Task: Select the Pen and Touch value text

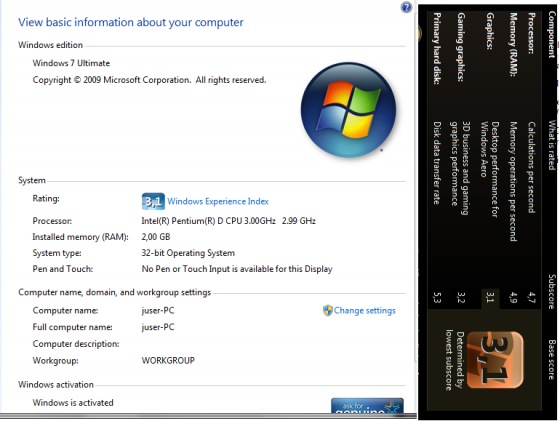Action: click(x=237, y=269)
